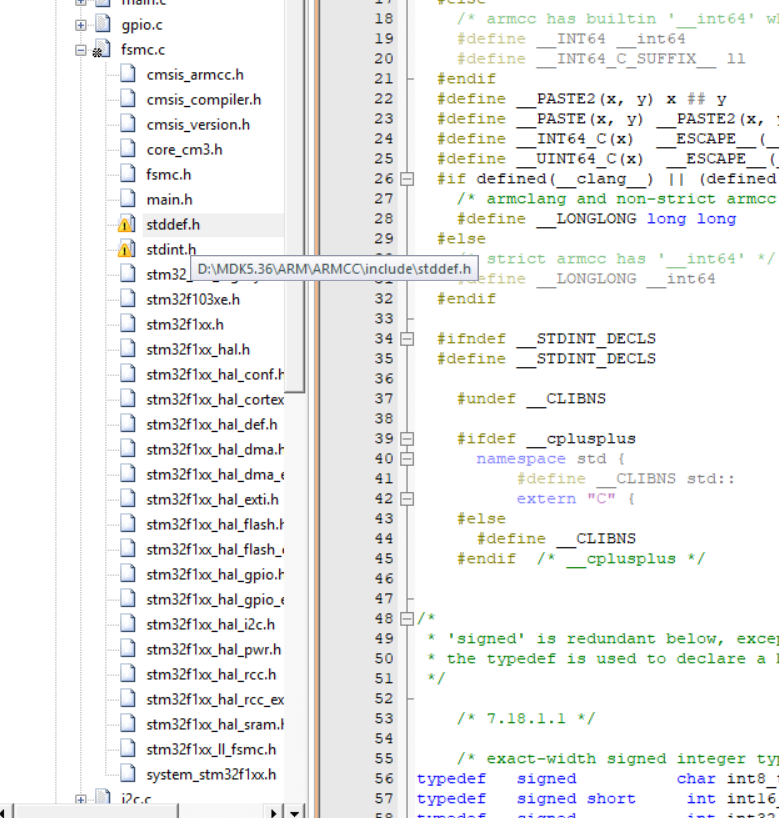This screenshot has width=779, height=818.
Task: Click the gpio.c file icon
Action: [x=103, y=23]
